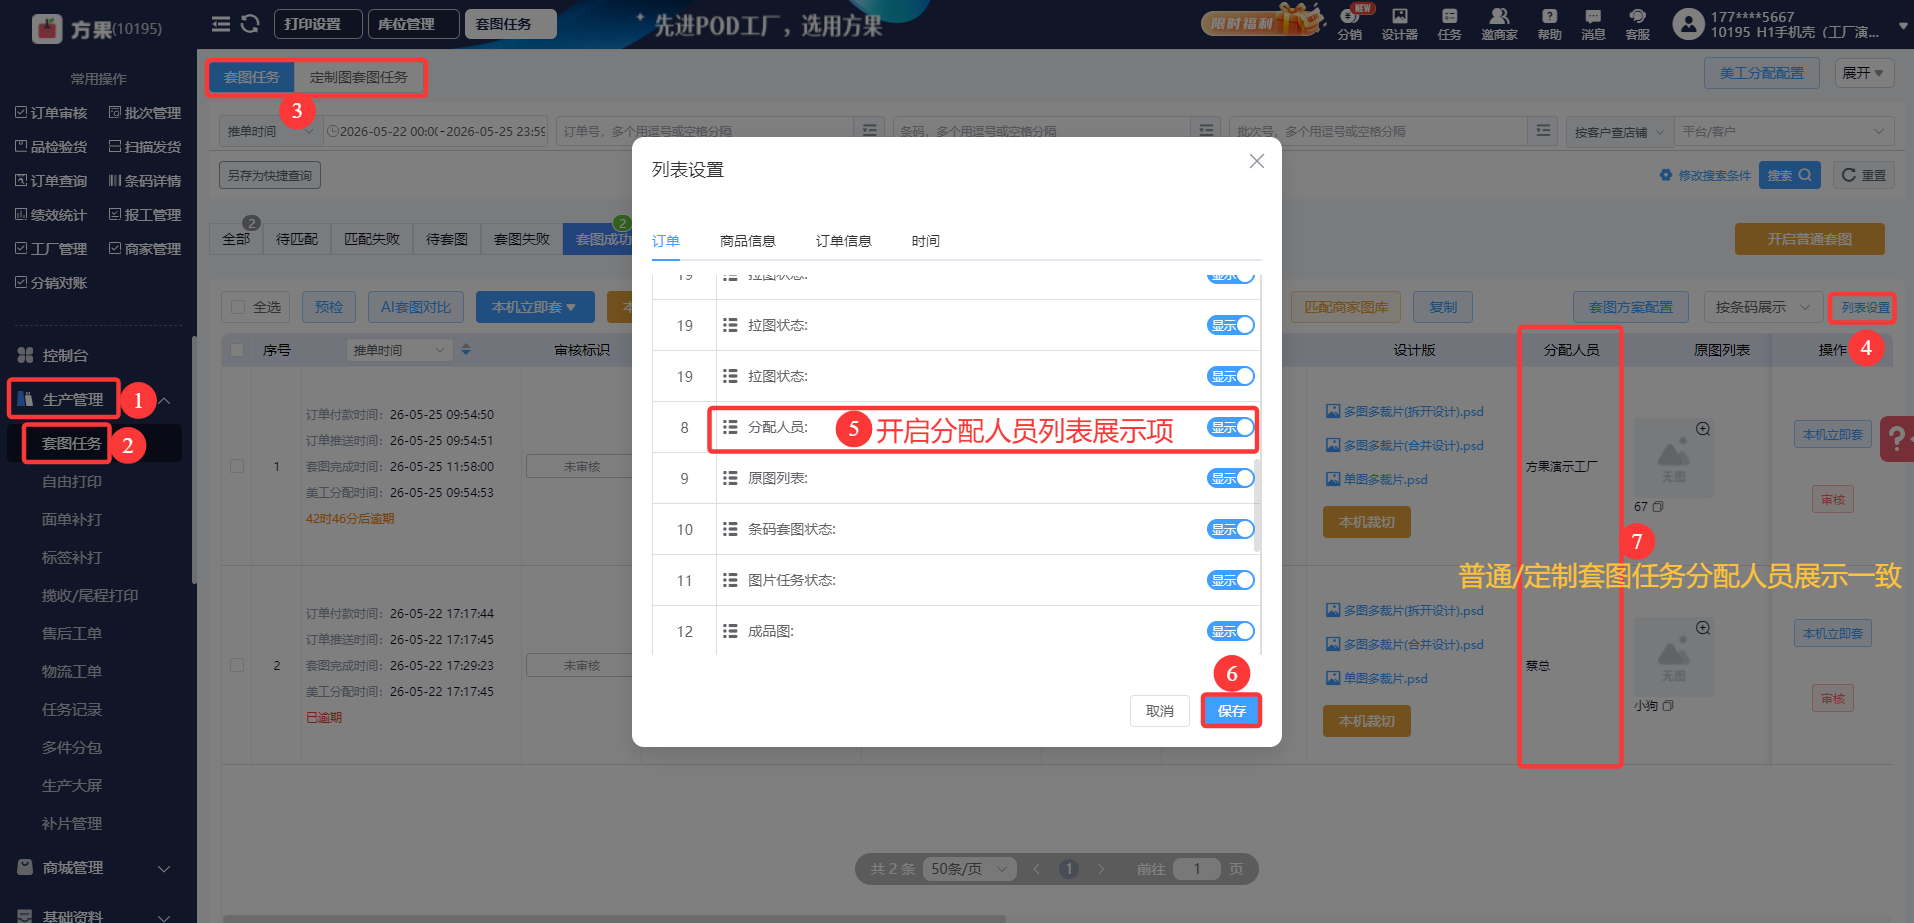Close the 列表设置 dialog with X
This screenshot has height=923, width=1914.
[x=1257, y=161]
